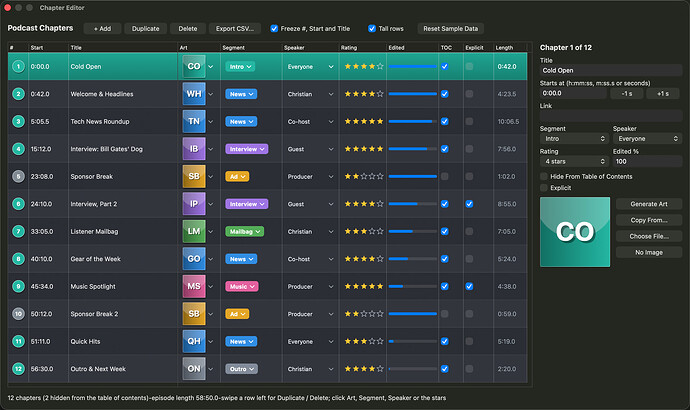Set star rating for Listener Mailbag row
The width and height of the screenshot is (690, 410).
363,231
